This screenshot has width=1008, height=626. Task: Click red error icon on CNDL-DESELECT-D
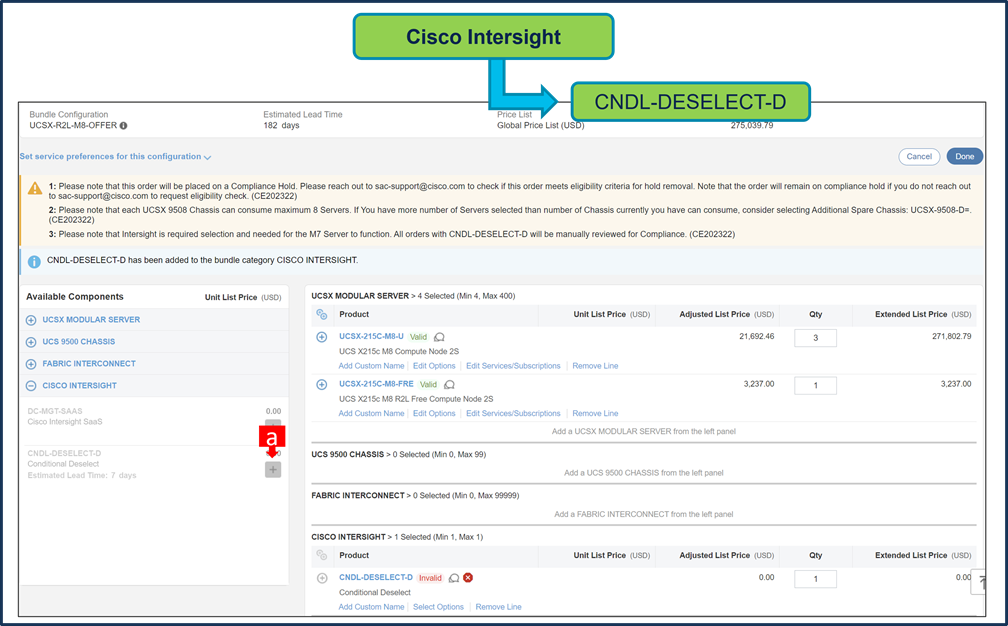coord(468,577)
